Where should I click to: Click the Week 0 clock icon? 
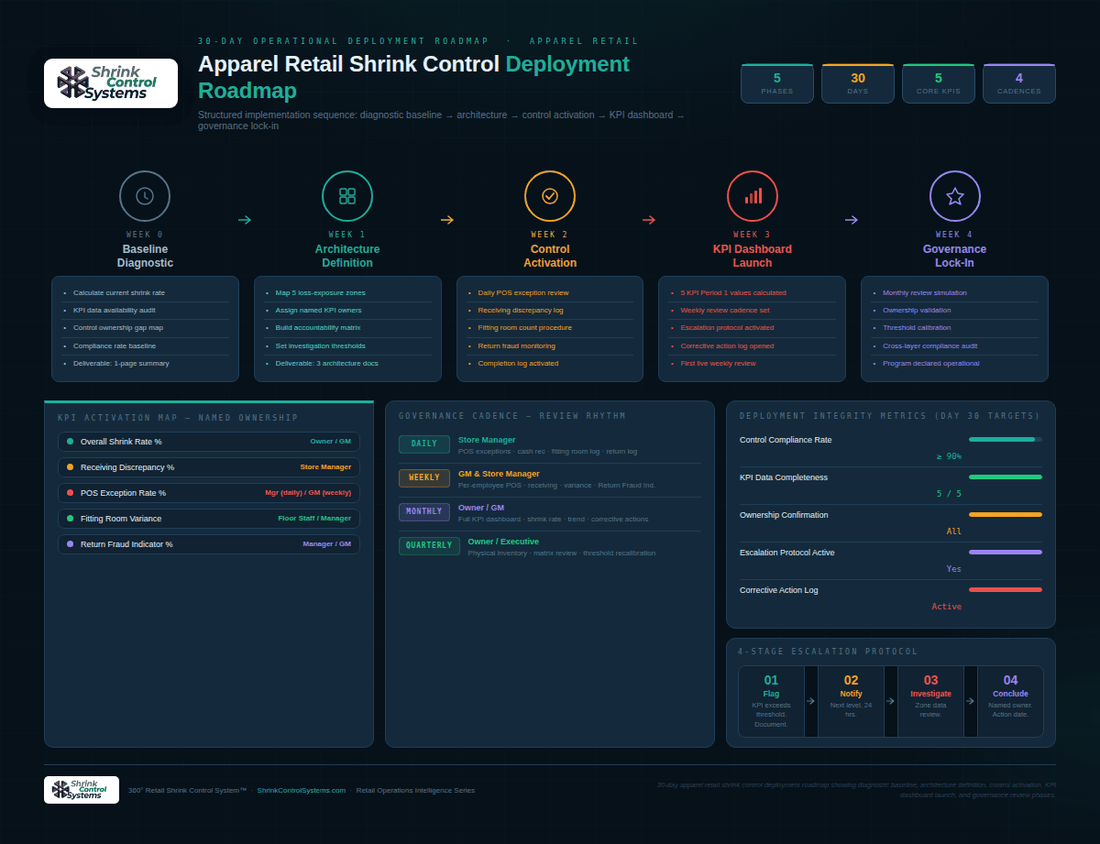click(145, 196)
